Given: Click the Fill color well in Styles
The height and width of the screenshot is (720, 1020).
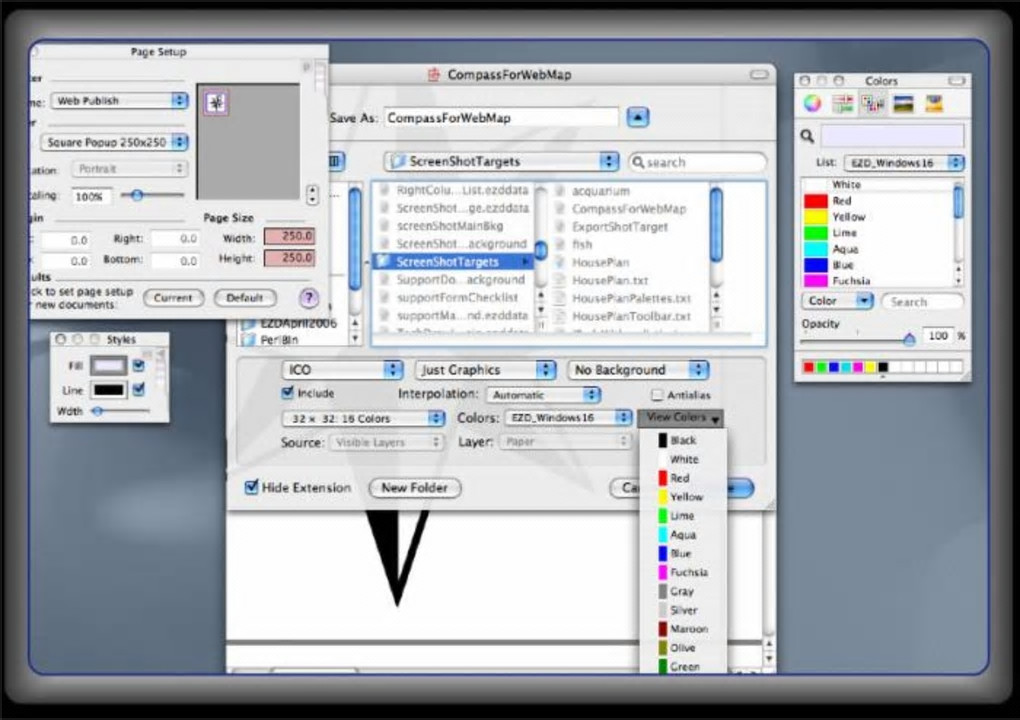Looking at the screenshot, I should (109, 366).
